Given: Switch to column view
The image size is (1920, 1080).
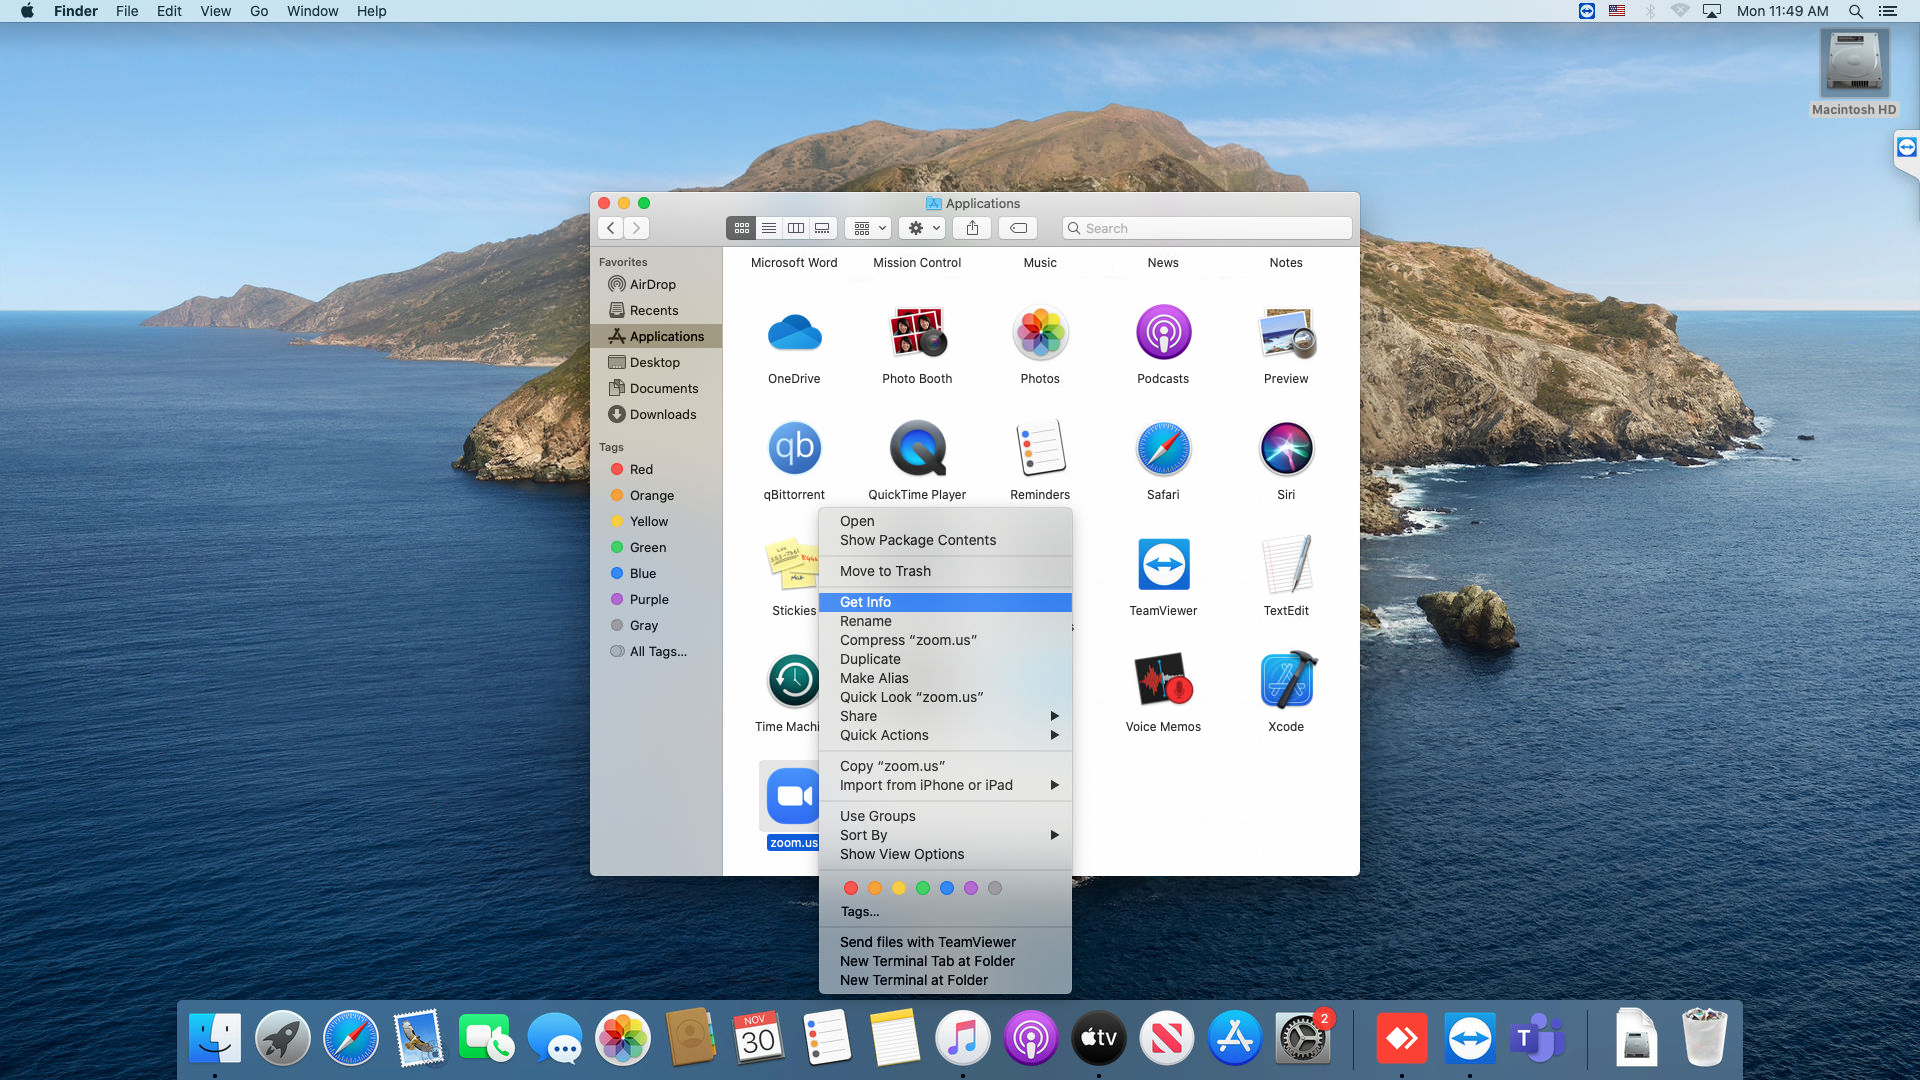Looking at the screenshot, I should point(796,228).
